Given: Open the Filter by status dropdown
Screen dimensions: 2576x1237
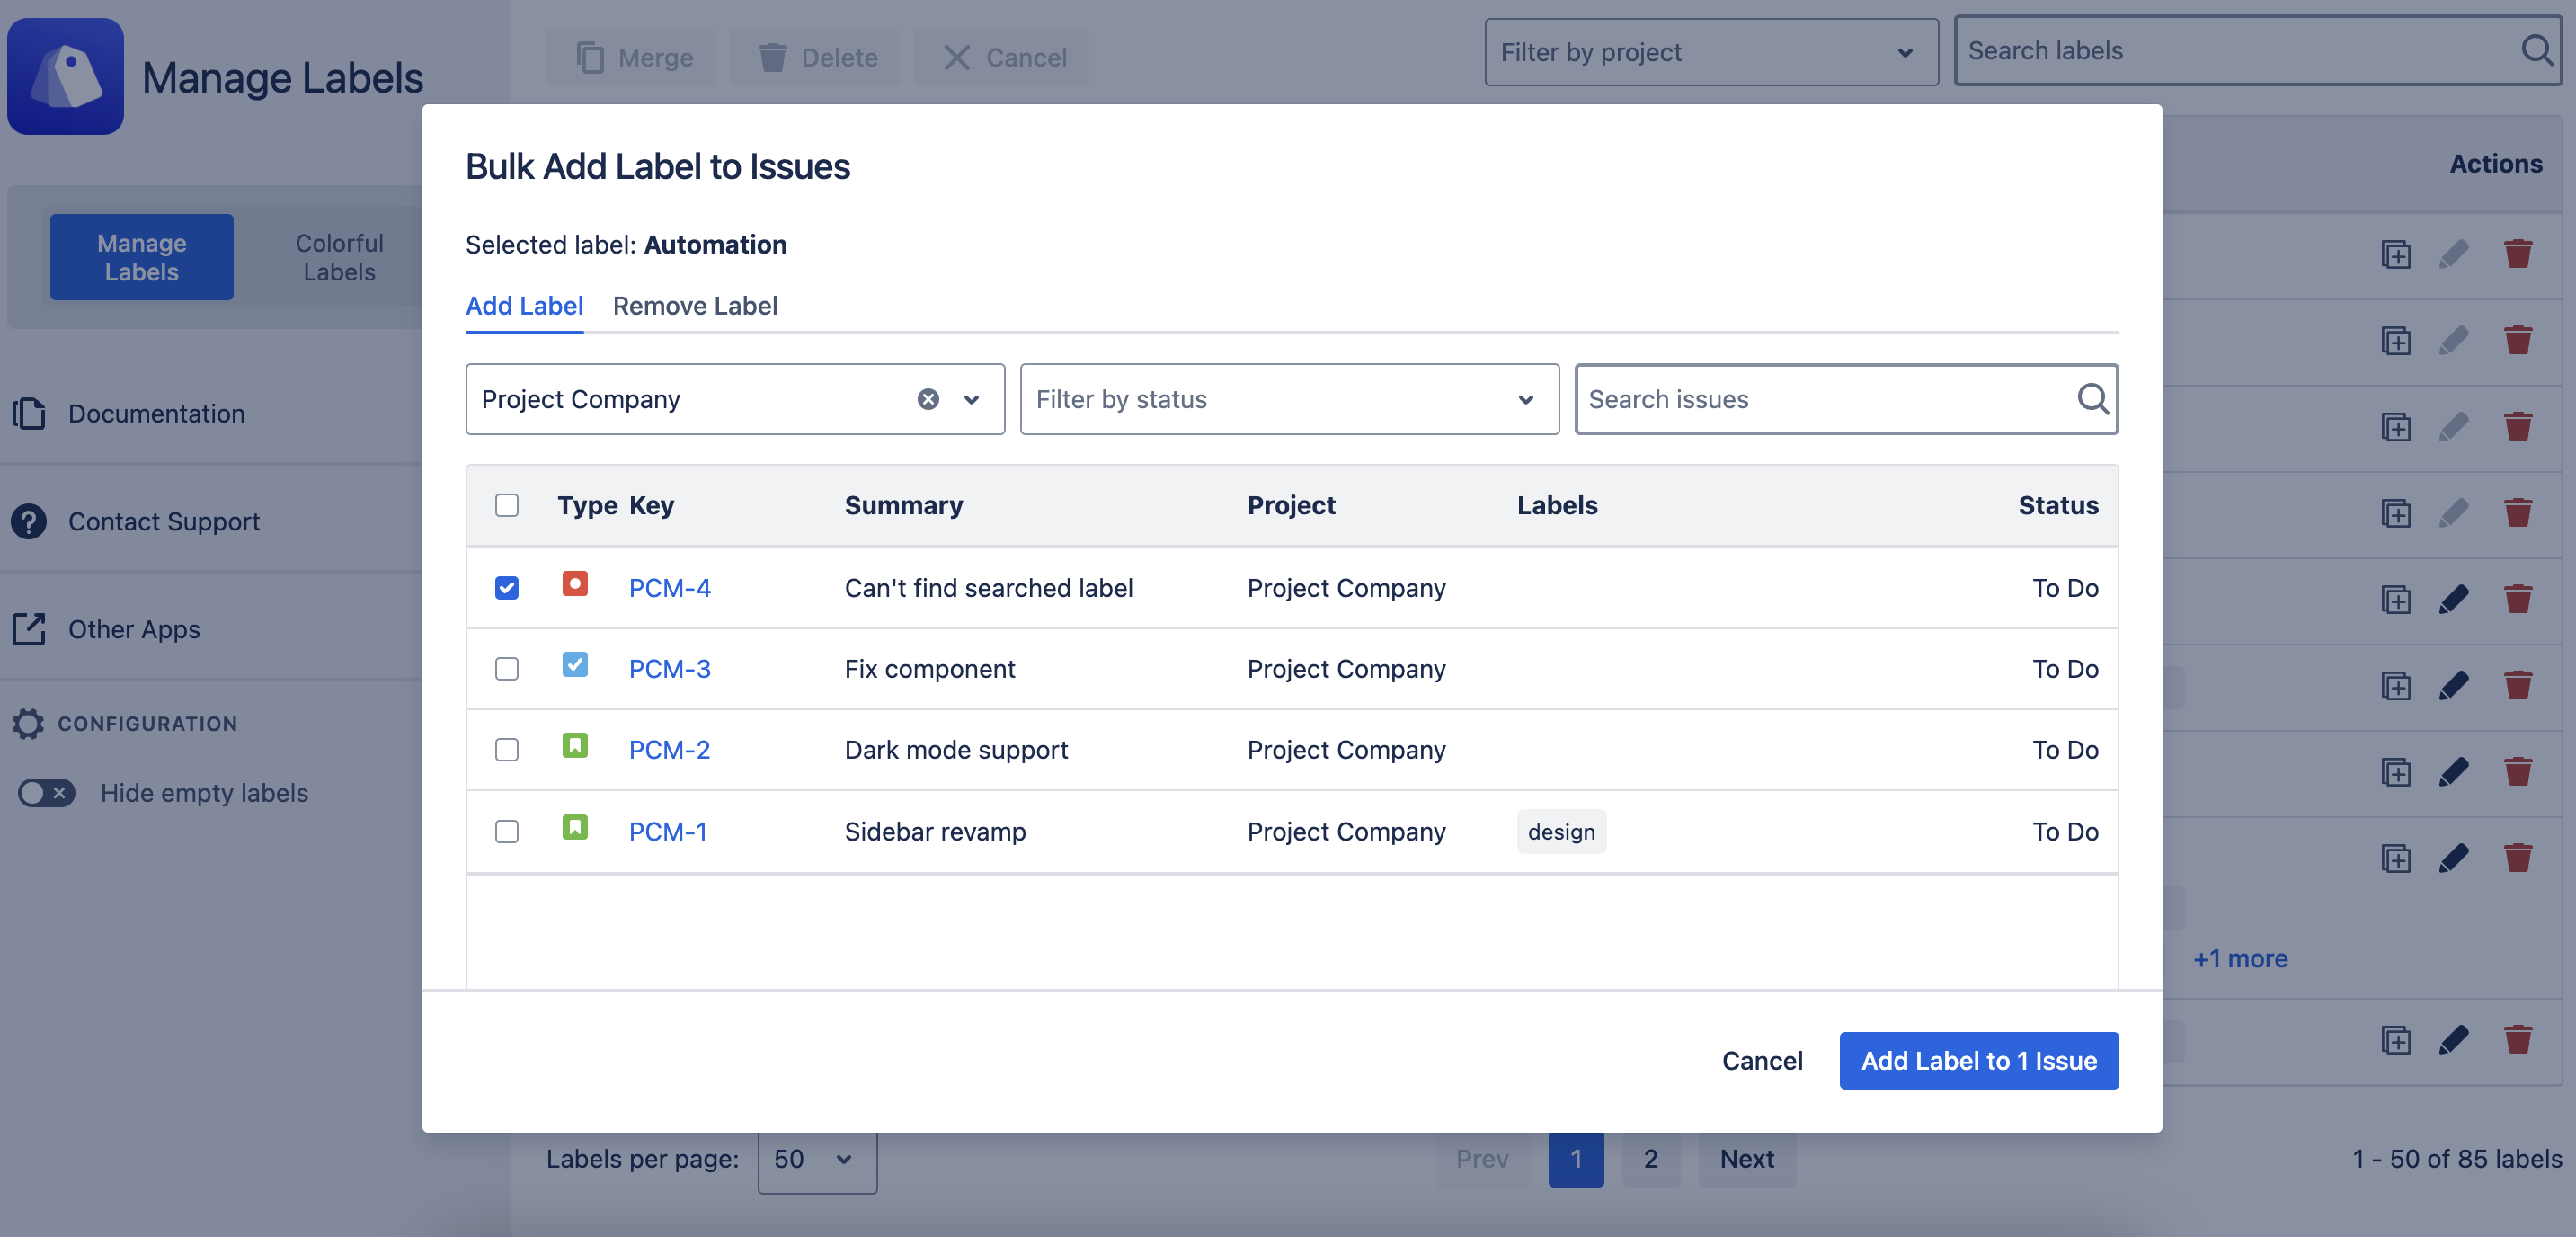Looking at the screenshot, I should tap(1288, 399).
